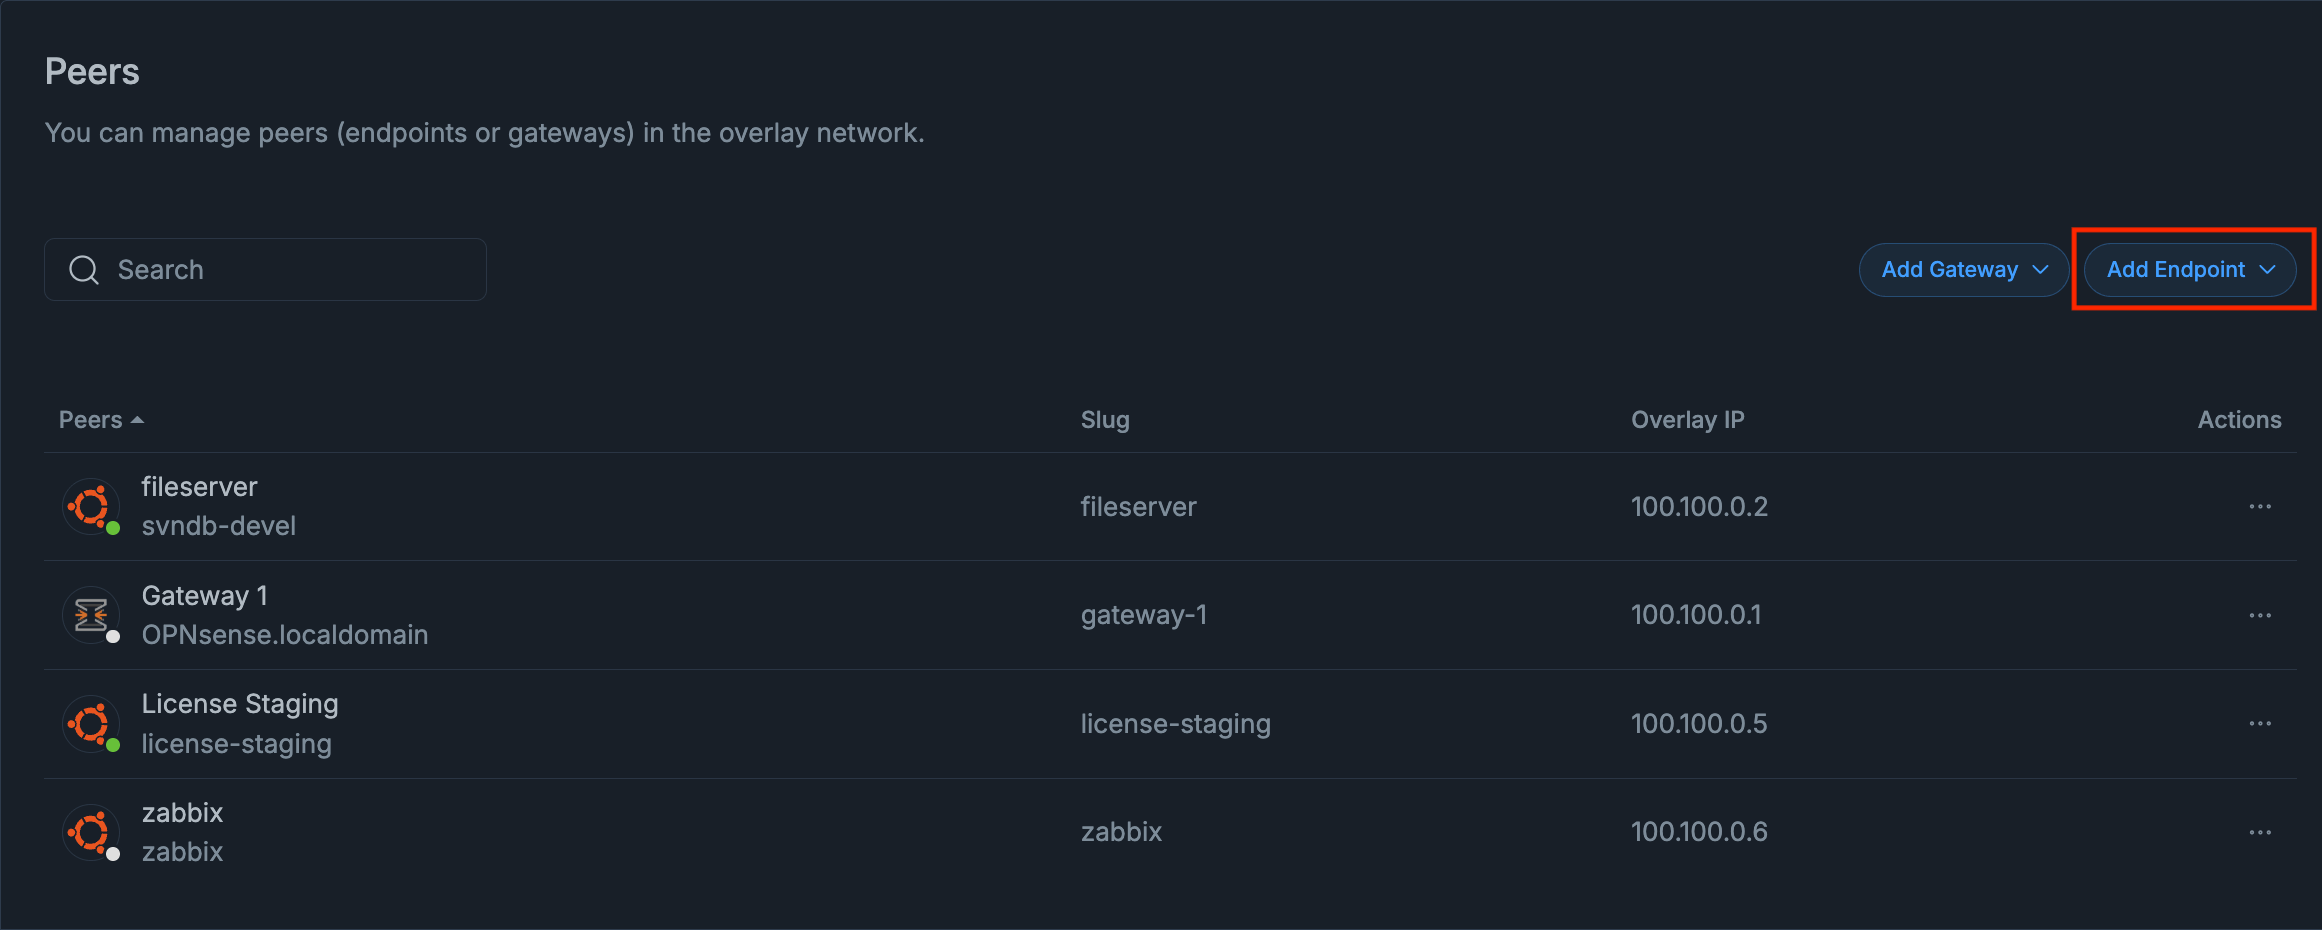Expand the Add Endpoint dropdown chevron

(2267, 269)
